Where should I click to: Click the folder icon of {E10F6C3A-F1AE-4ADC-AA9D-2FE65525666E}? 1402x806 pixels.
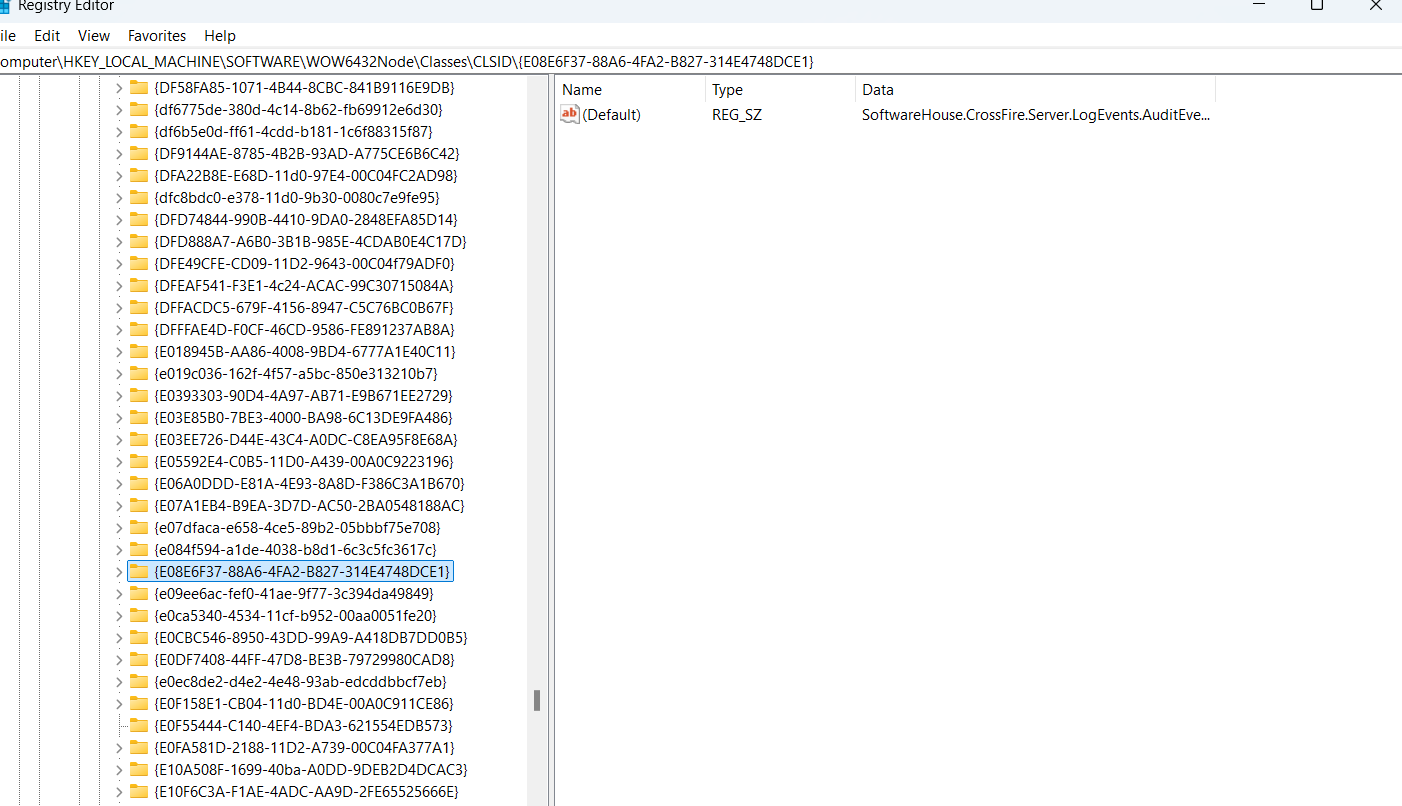[139, 792]
